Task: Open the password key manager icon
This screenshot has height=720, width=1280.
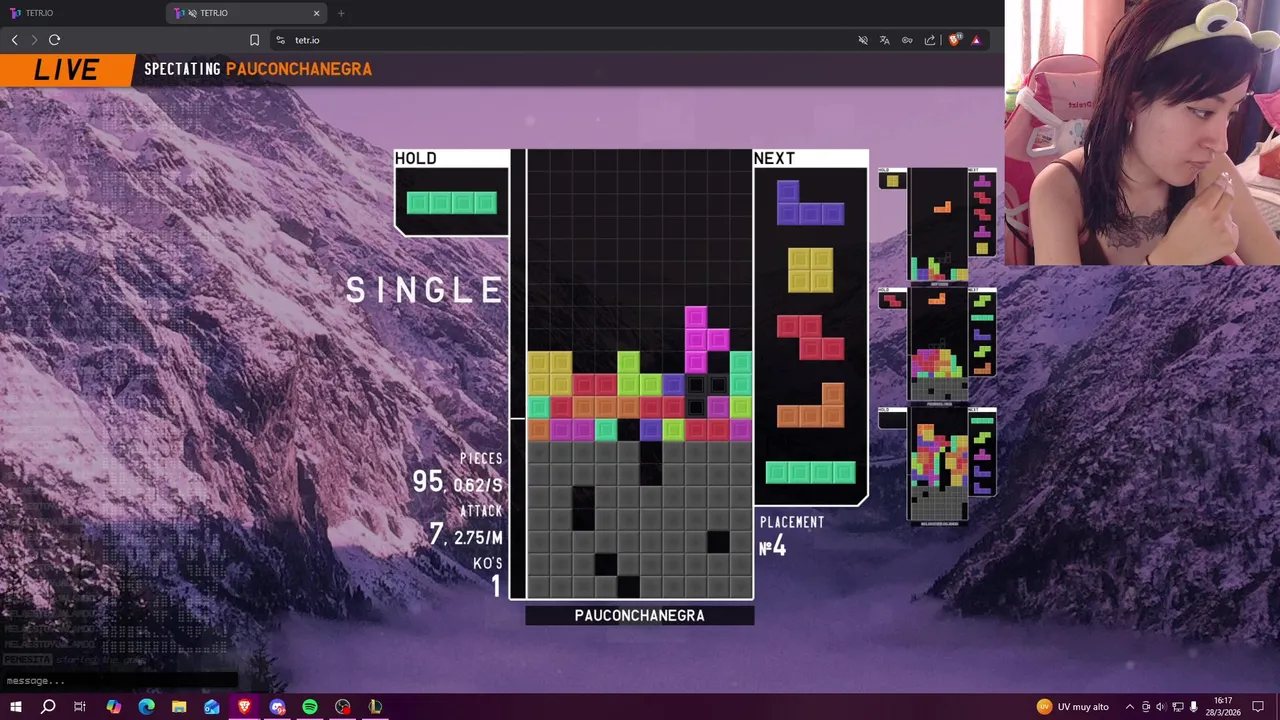Action: pos(907,40)
